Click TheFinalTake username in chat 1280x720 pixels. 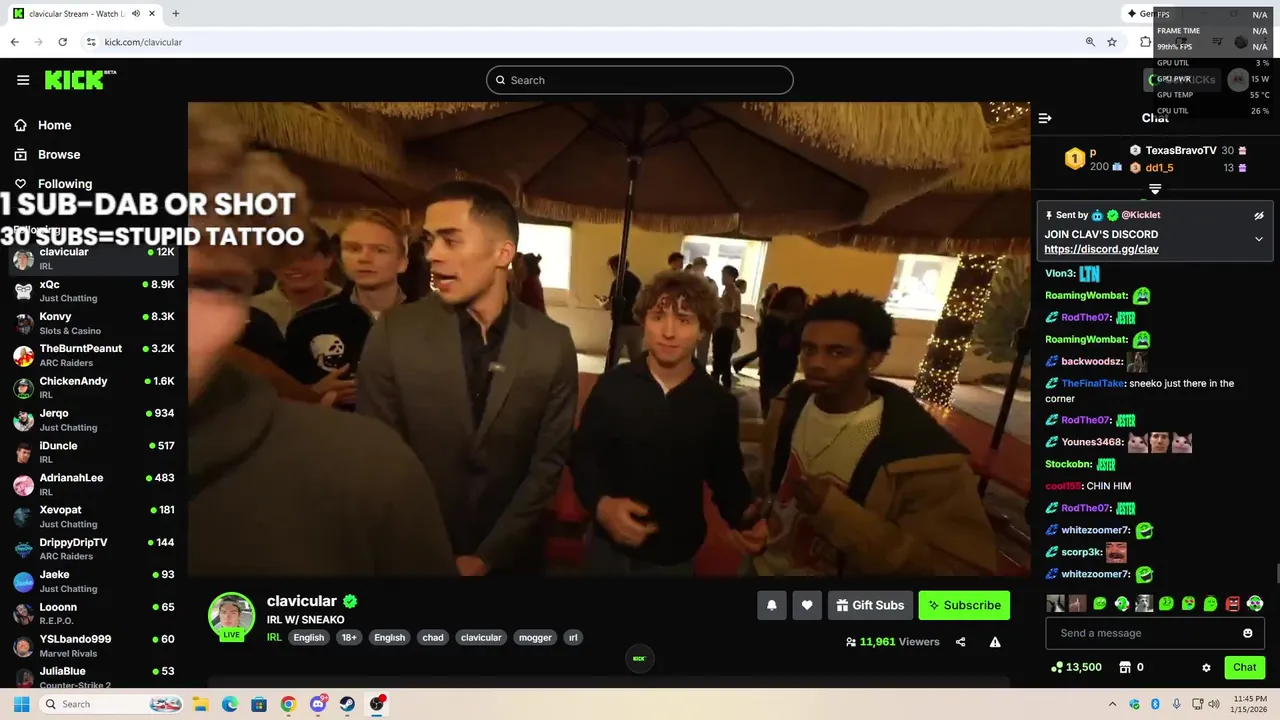pyautogui.click(x=1092, y=383)
